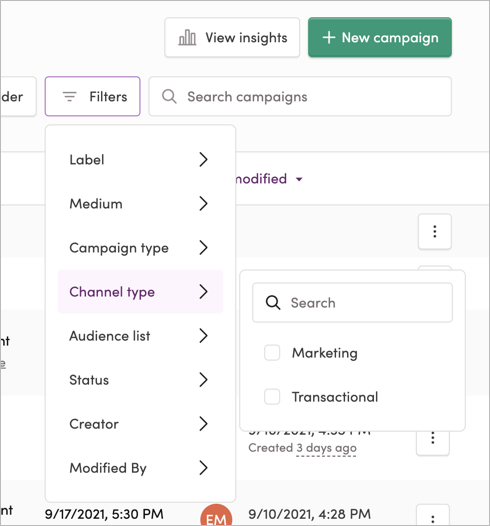This screenshot has width=490, height=526.
Task: Open the Status filter submenu
Action: pos(140,380)
